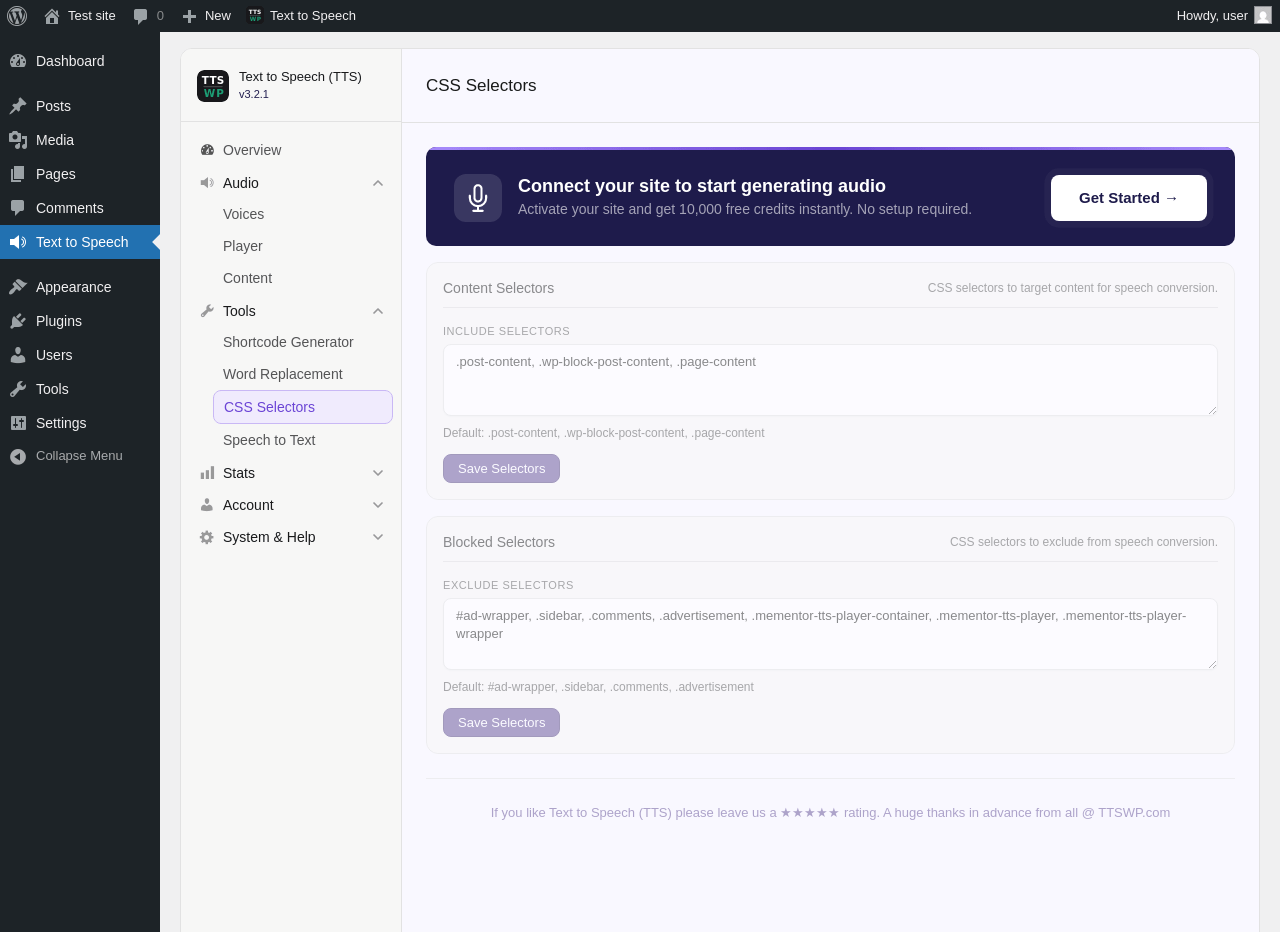This screenshot has height=932, width=1280.
Task: Click the microphone icon in banner
Action: [x=478, y=198]
